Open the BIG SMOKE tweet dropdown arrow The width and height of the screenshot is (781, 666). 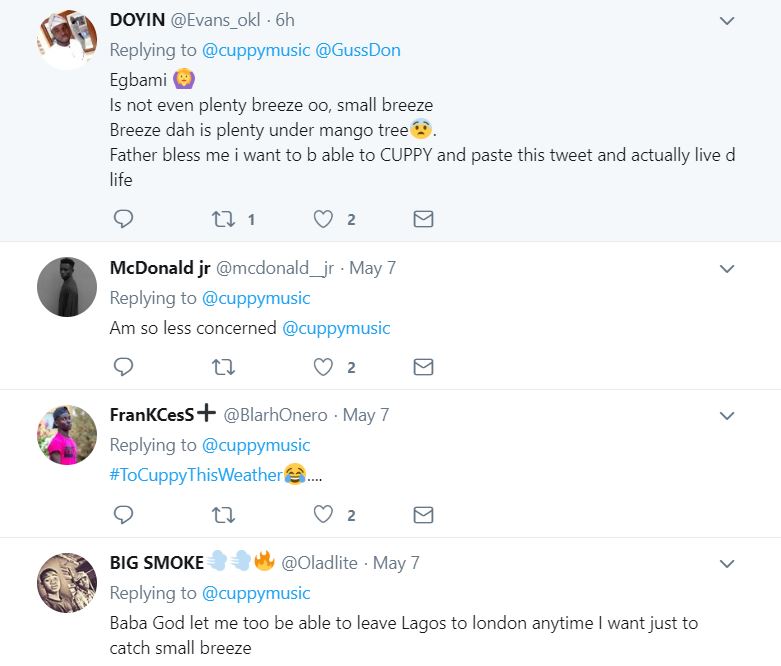[727, 564]
